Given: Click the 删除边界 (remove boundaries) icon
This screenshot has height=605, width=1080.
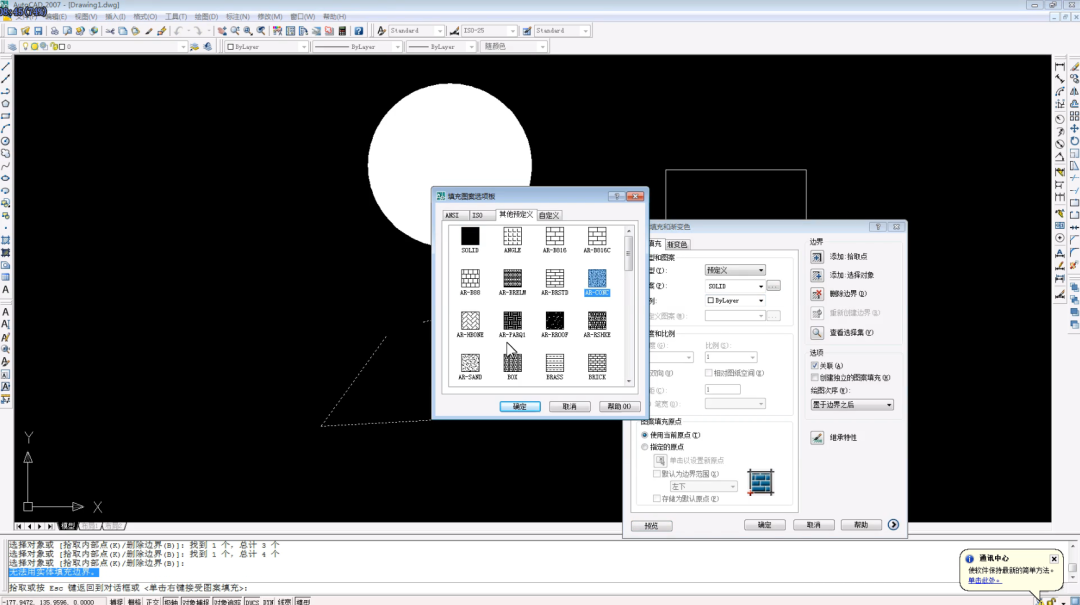Looking at the screenshot, I should click(817, 294).
